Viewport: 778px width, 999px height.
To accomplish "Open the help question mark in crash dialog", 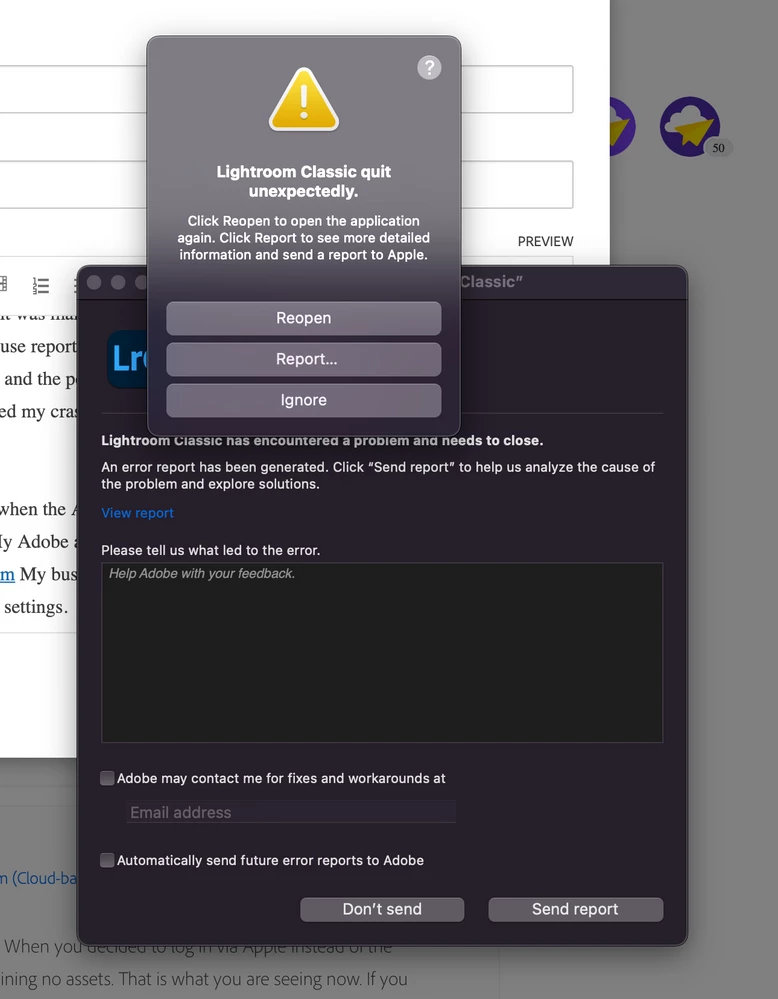I will coord(429,68).
